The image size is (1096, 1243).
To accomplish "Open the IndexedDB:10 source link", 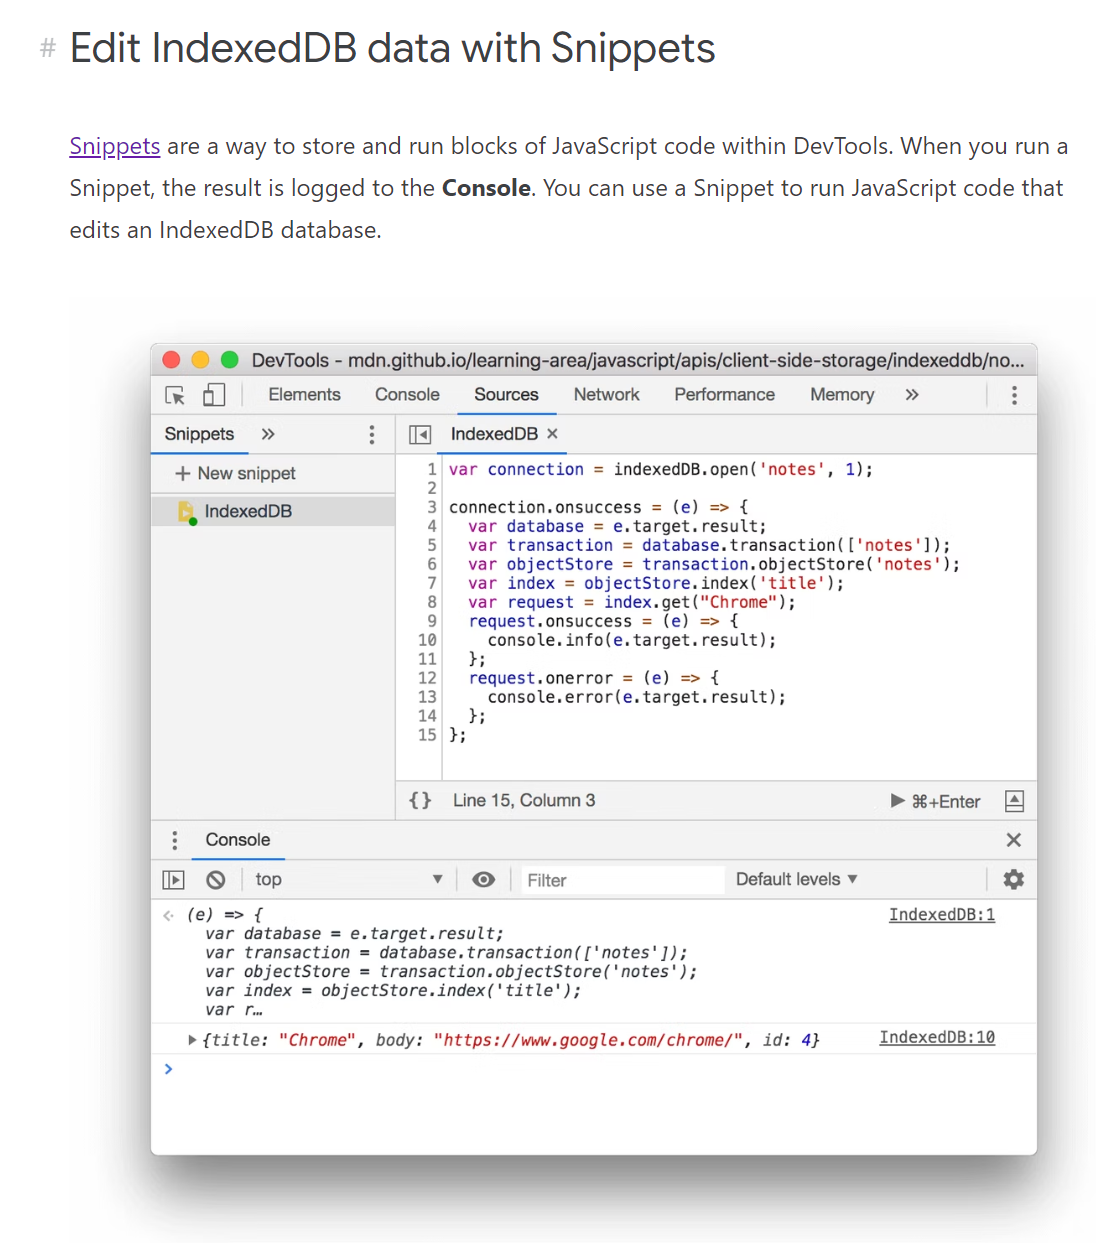I will 937,1038.
